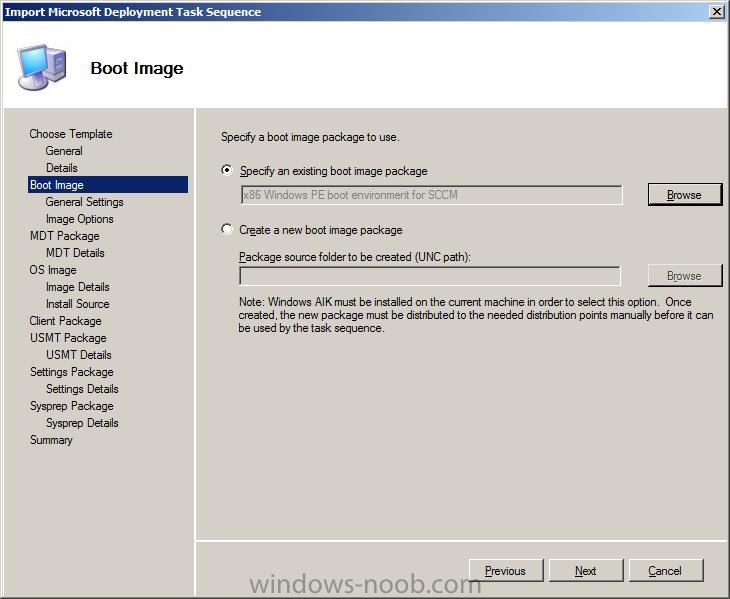Click the 'Boot Image' page heading

click(137, 68)
